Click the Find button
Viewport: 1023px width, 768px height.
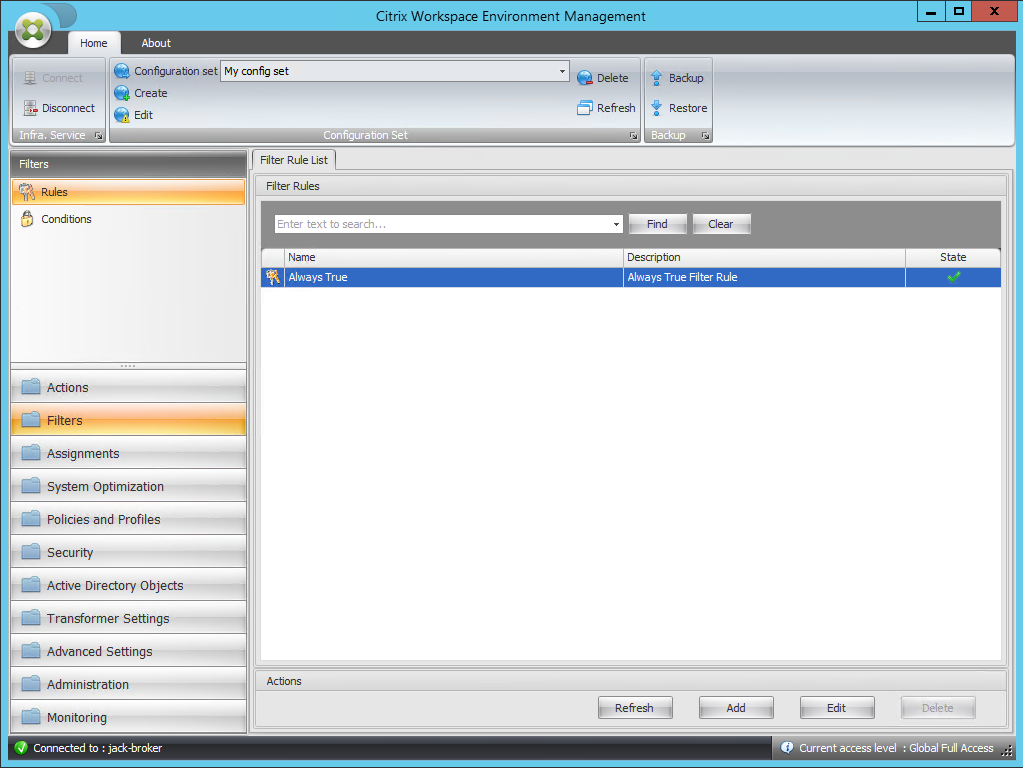click(x=657, y=223)
